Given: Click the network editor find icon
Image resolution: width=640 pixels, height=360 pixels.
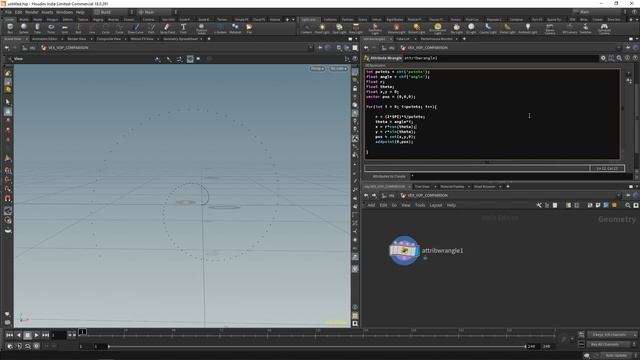Looking at the screenshot, I should pyautogui.click(x=628, y=205).
